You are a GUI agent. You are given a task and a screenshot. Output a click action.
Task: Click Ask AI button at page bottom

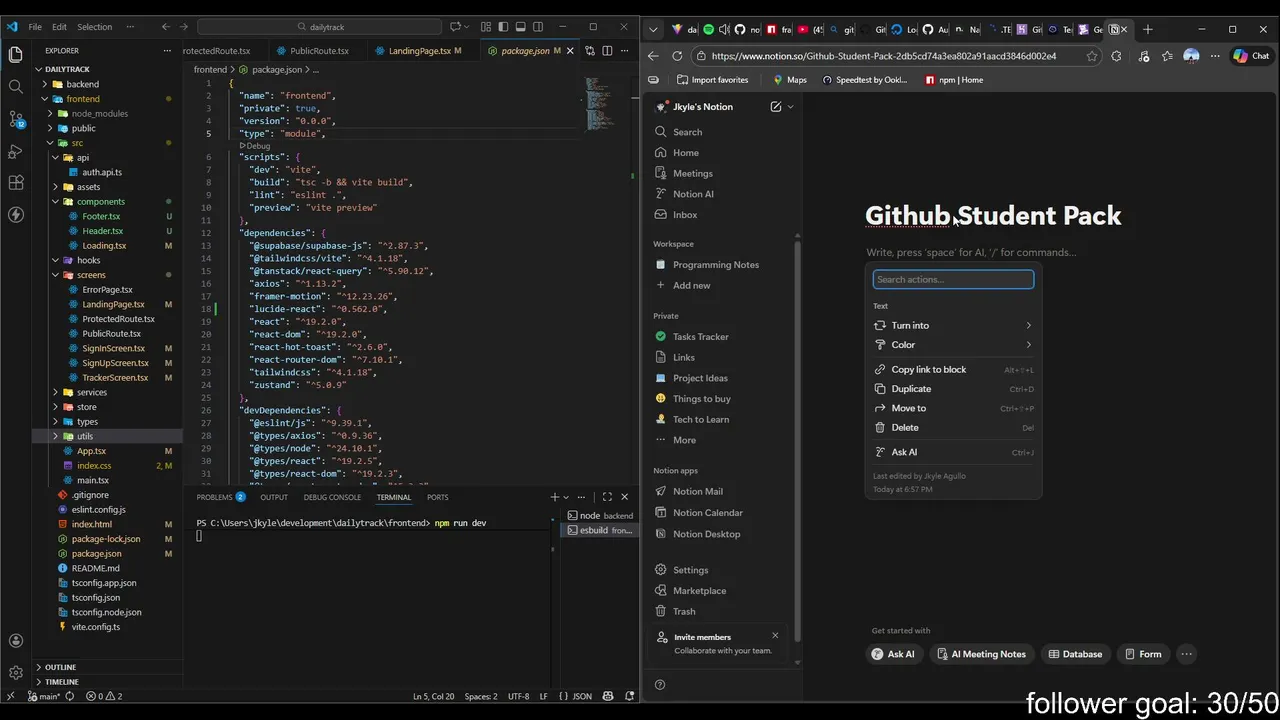(893, 654)
